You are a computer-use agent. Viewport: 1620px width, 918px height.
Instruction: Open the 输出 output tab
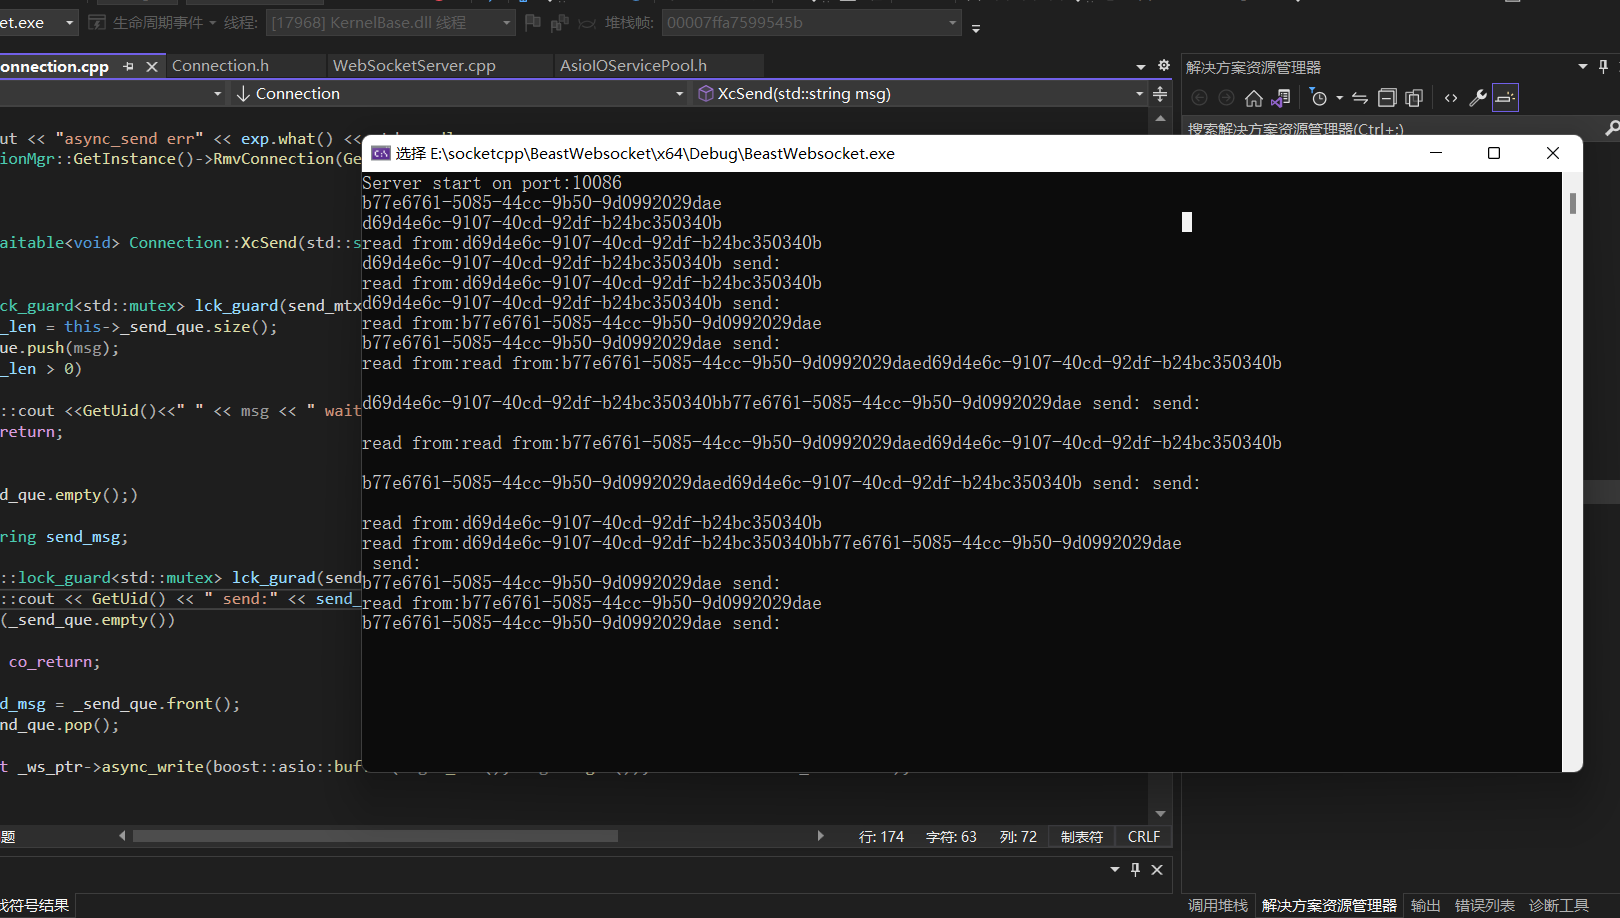coord(1426,906)
